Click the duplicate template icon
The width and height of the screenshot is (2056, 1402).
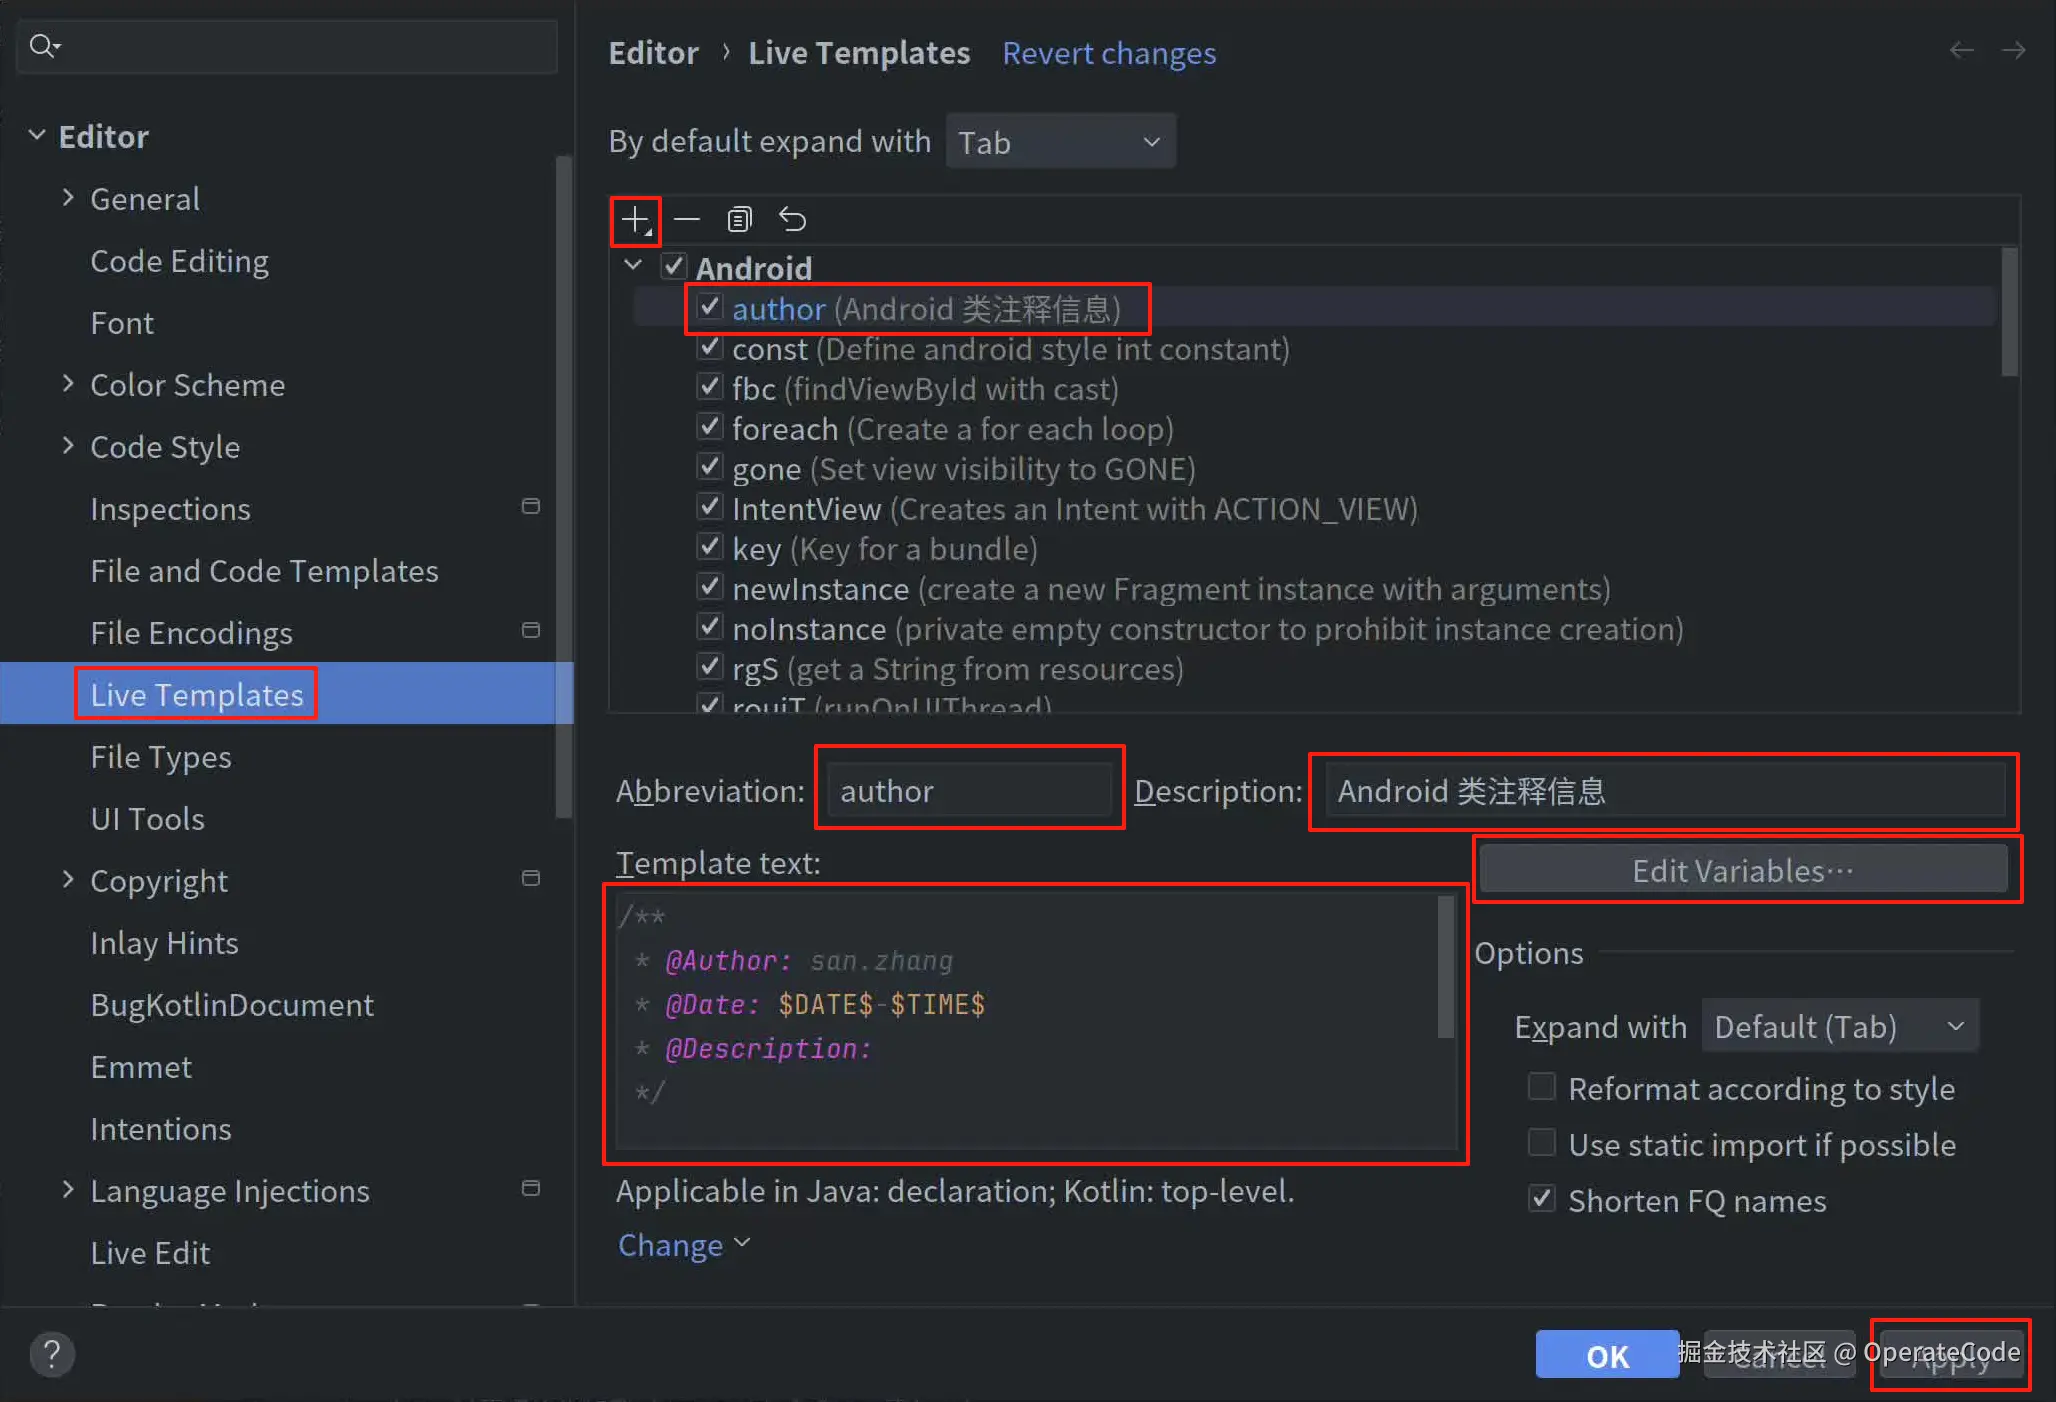[x=739, y=220]
